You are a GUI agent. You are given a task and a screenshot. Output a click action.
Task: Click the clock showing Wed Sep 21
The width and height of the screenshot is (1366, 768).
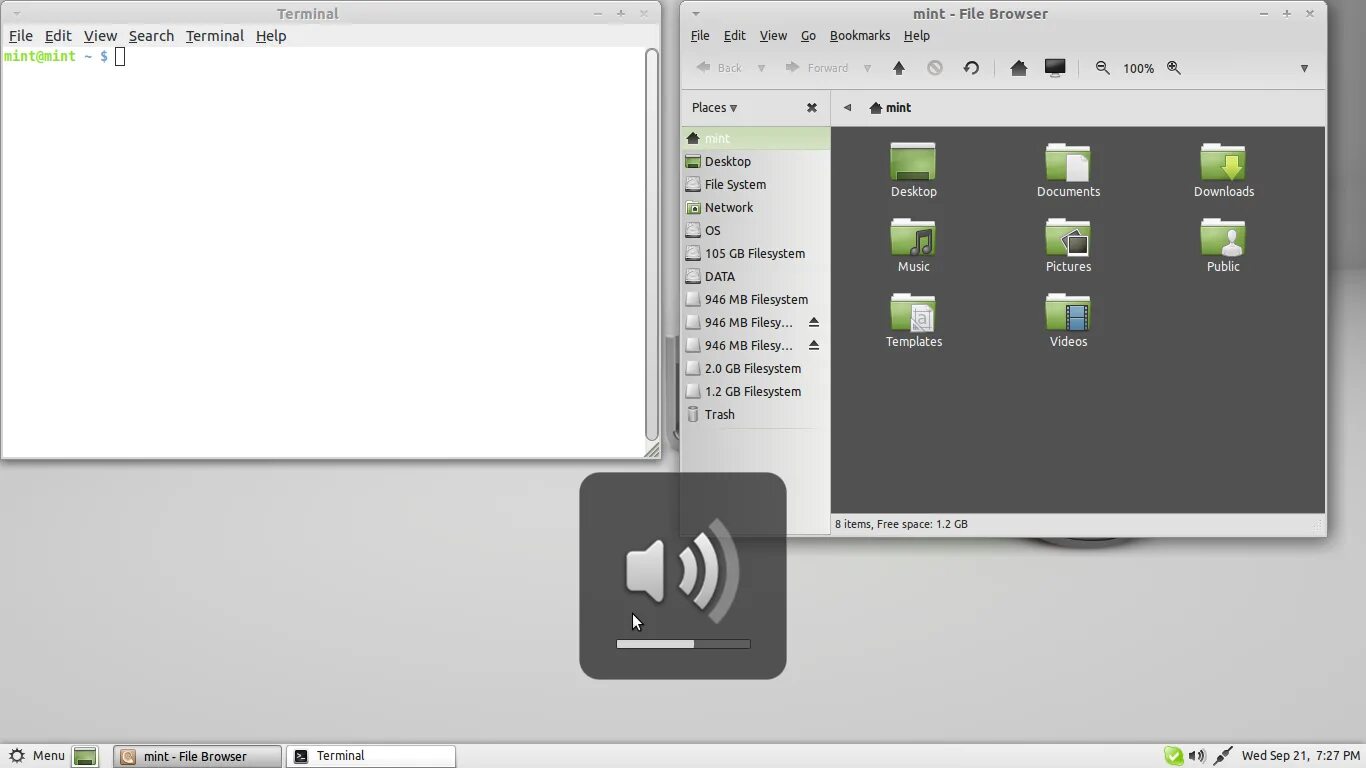click(x=1300, y=756)
